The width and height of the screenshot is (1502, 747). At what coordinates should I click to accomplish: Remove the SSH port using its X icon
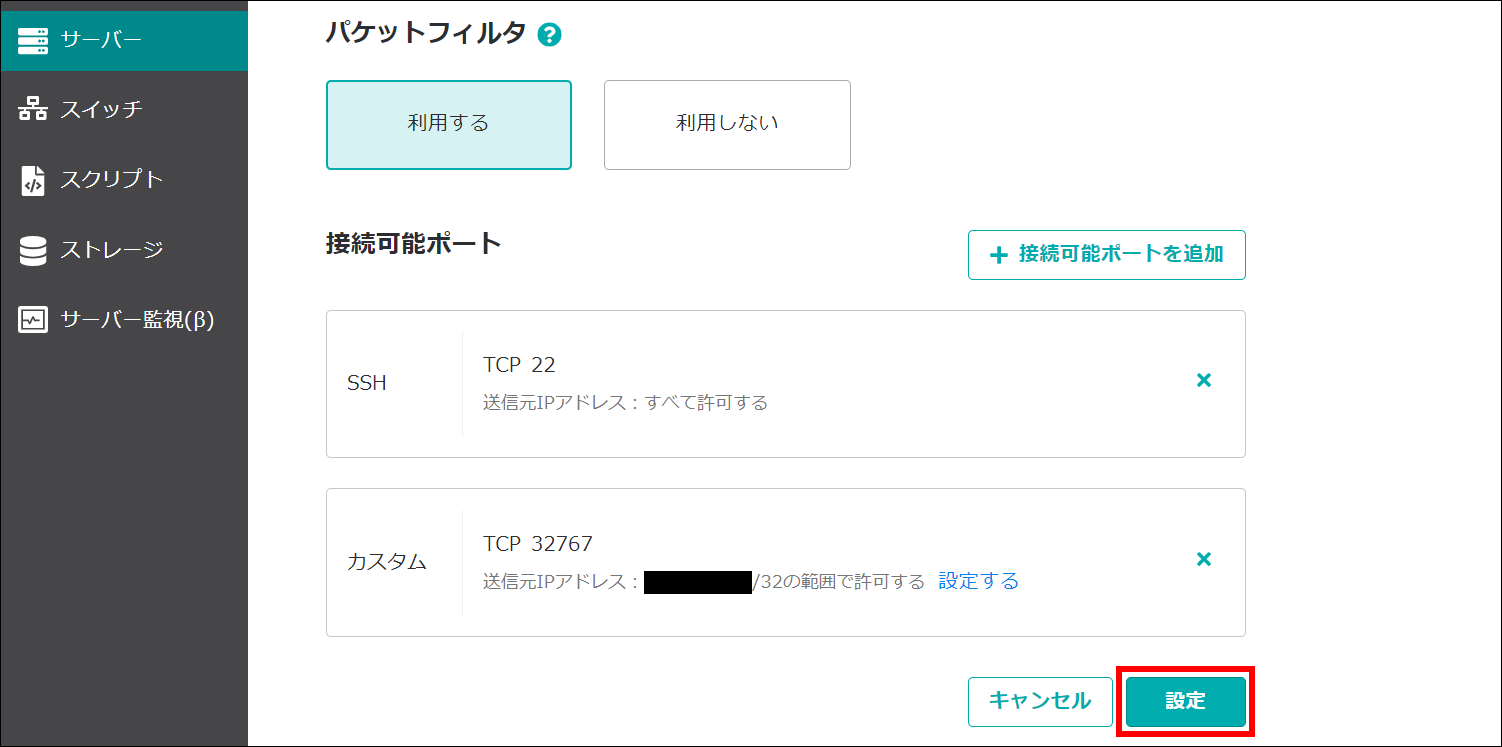[1204, 380]
